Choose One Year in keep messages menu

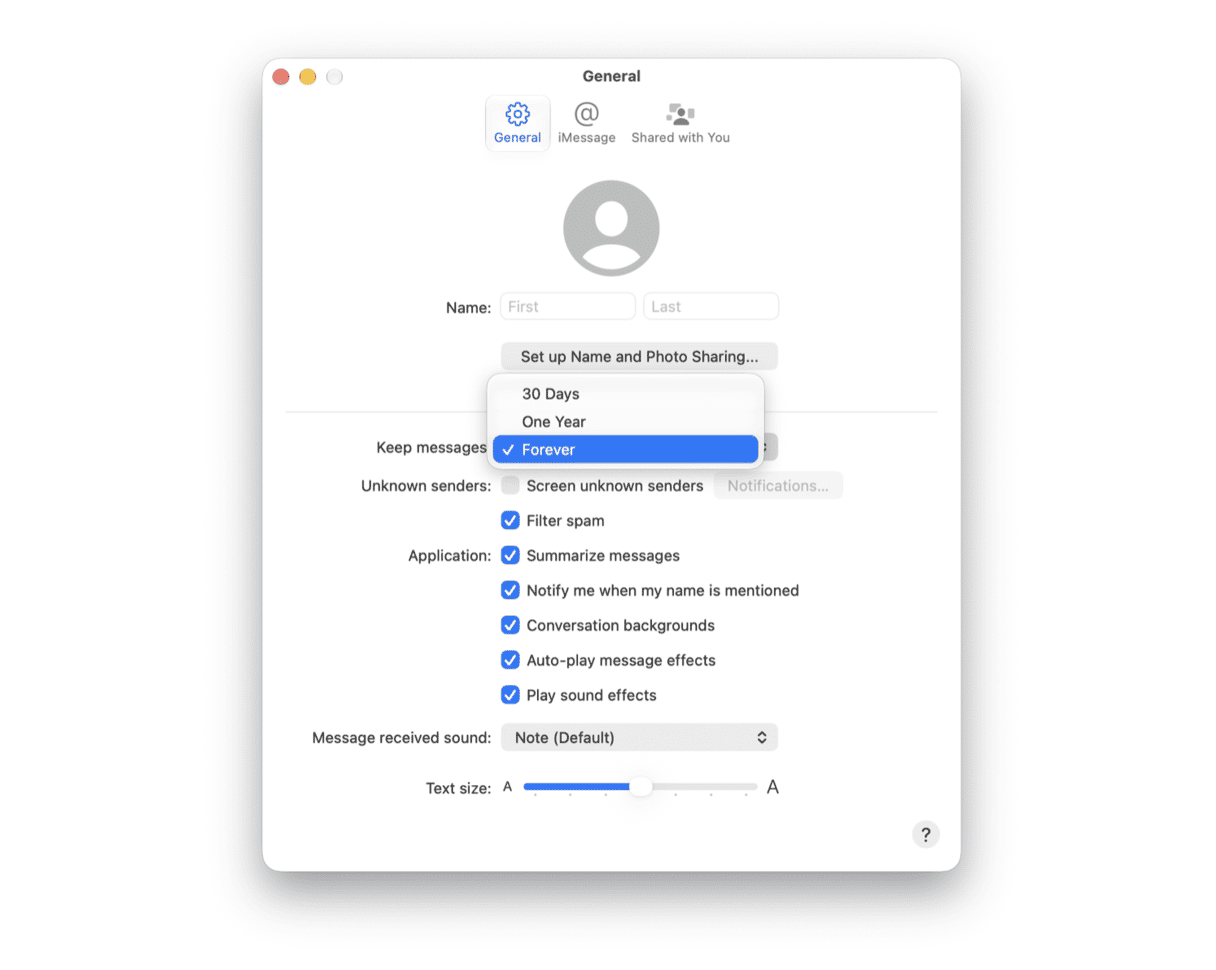(625, 422)
